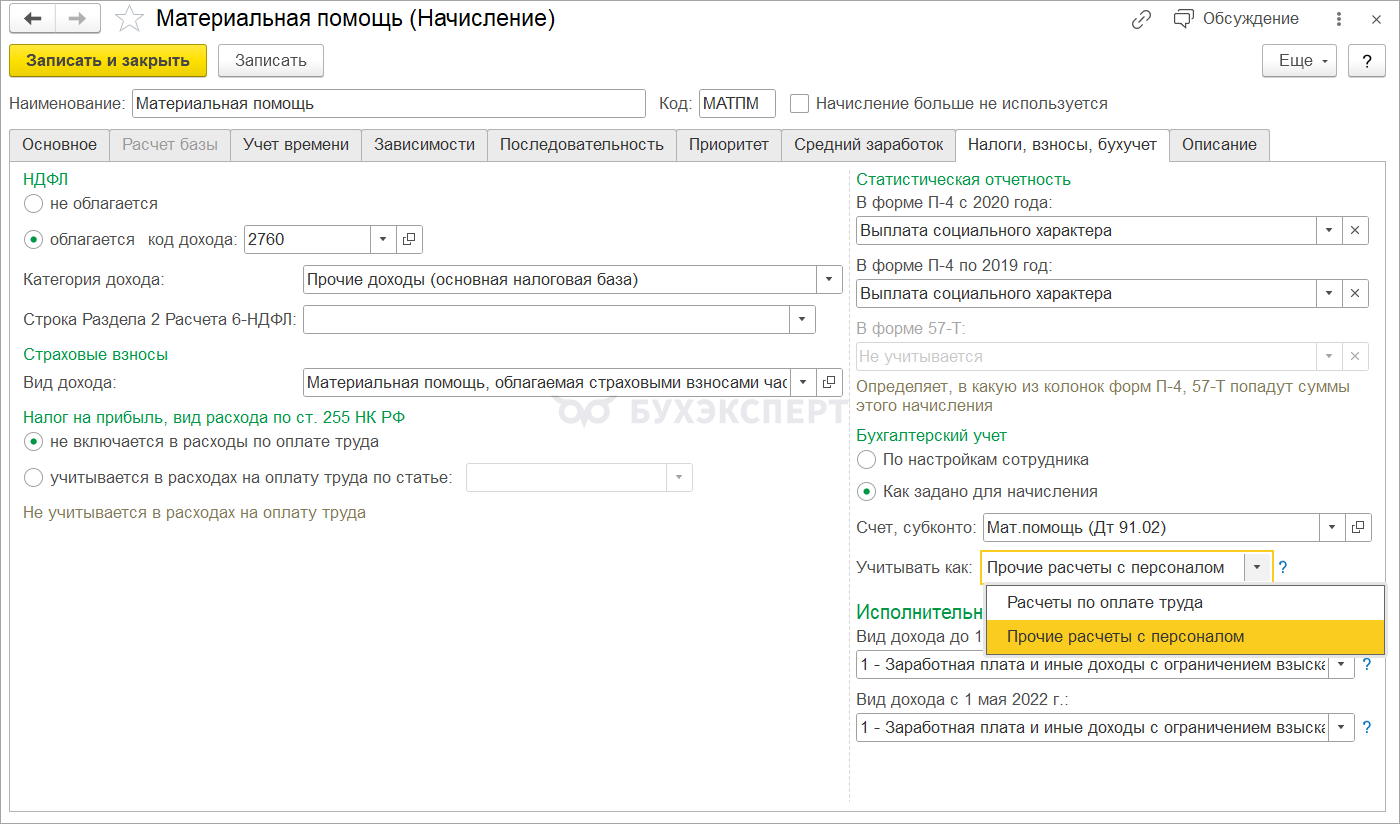1400x824 pixels.
Task: Click help question mark beside Учитывать как
Action: [1283, 567]
